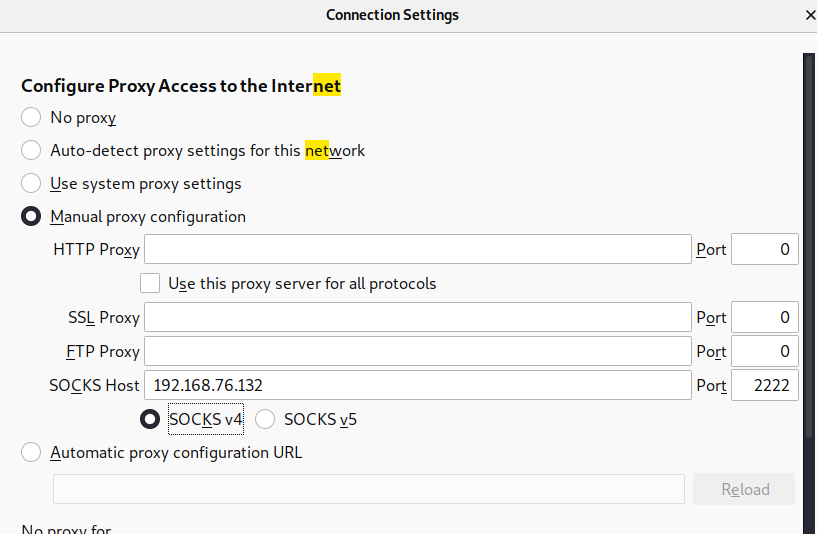This screenshot has width=817, height=534.
Task: Click the SSL Proxy address field
Action: point(418,318)
